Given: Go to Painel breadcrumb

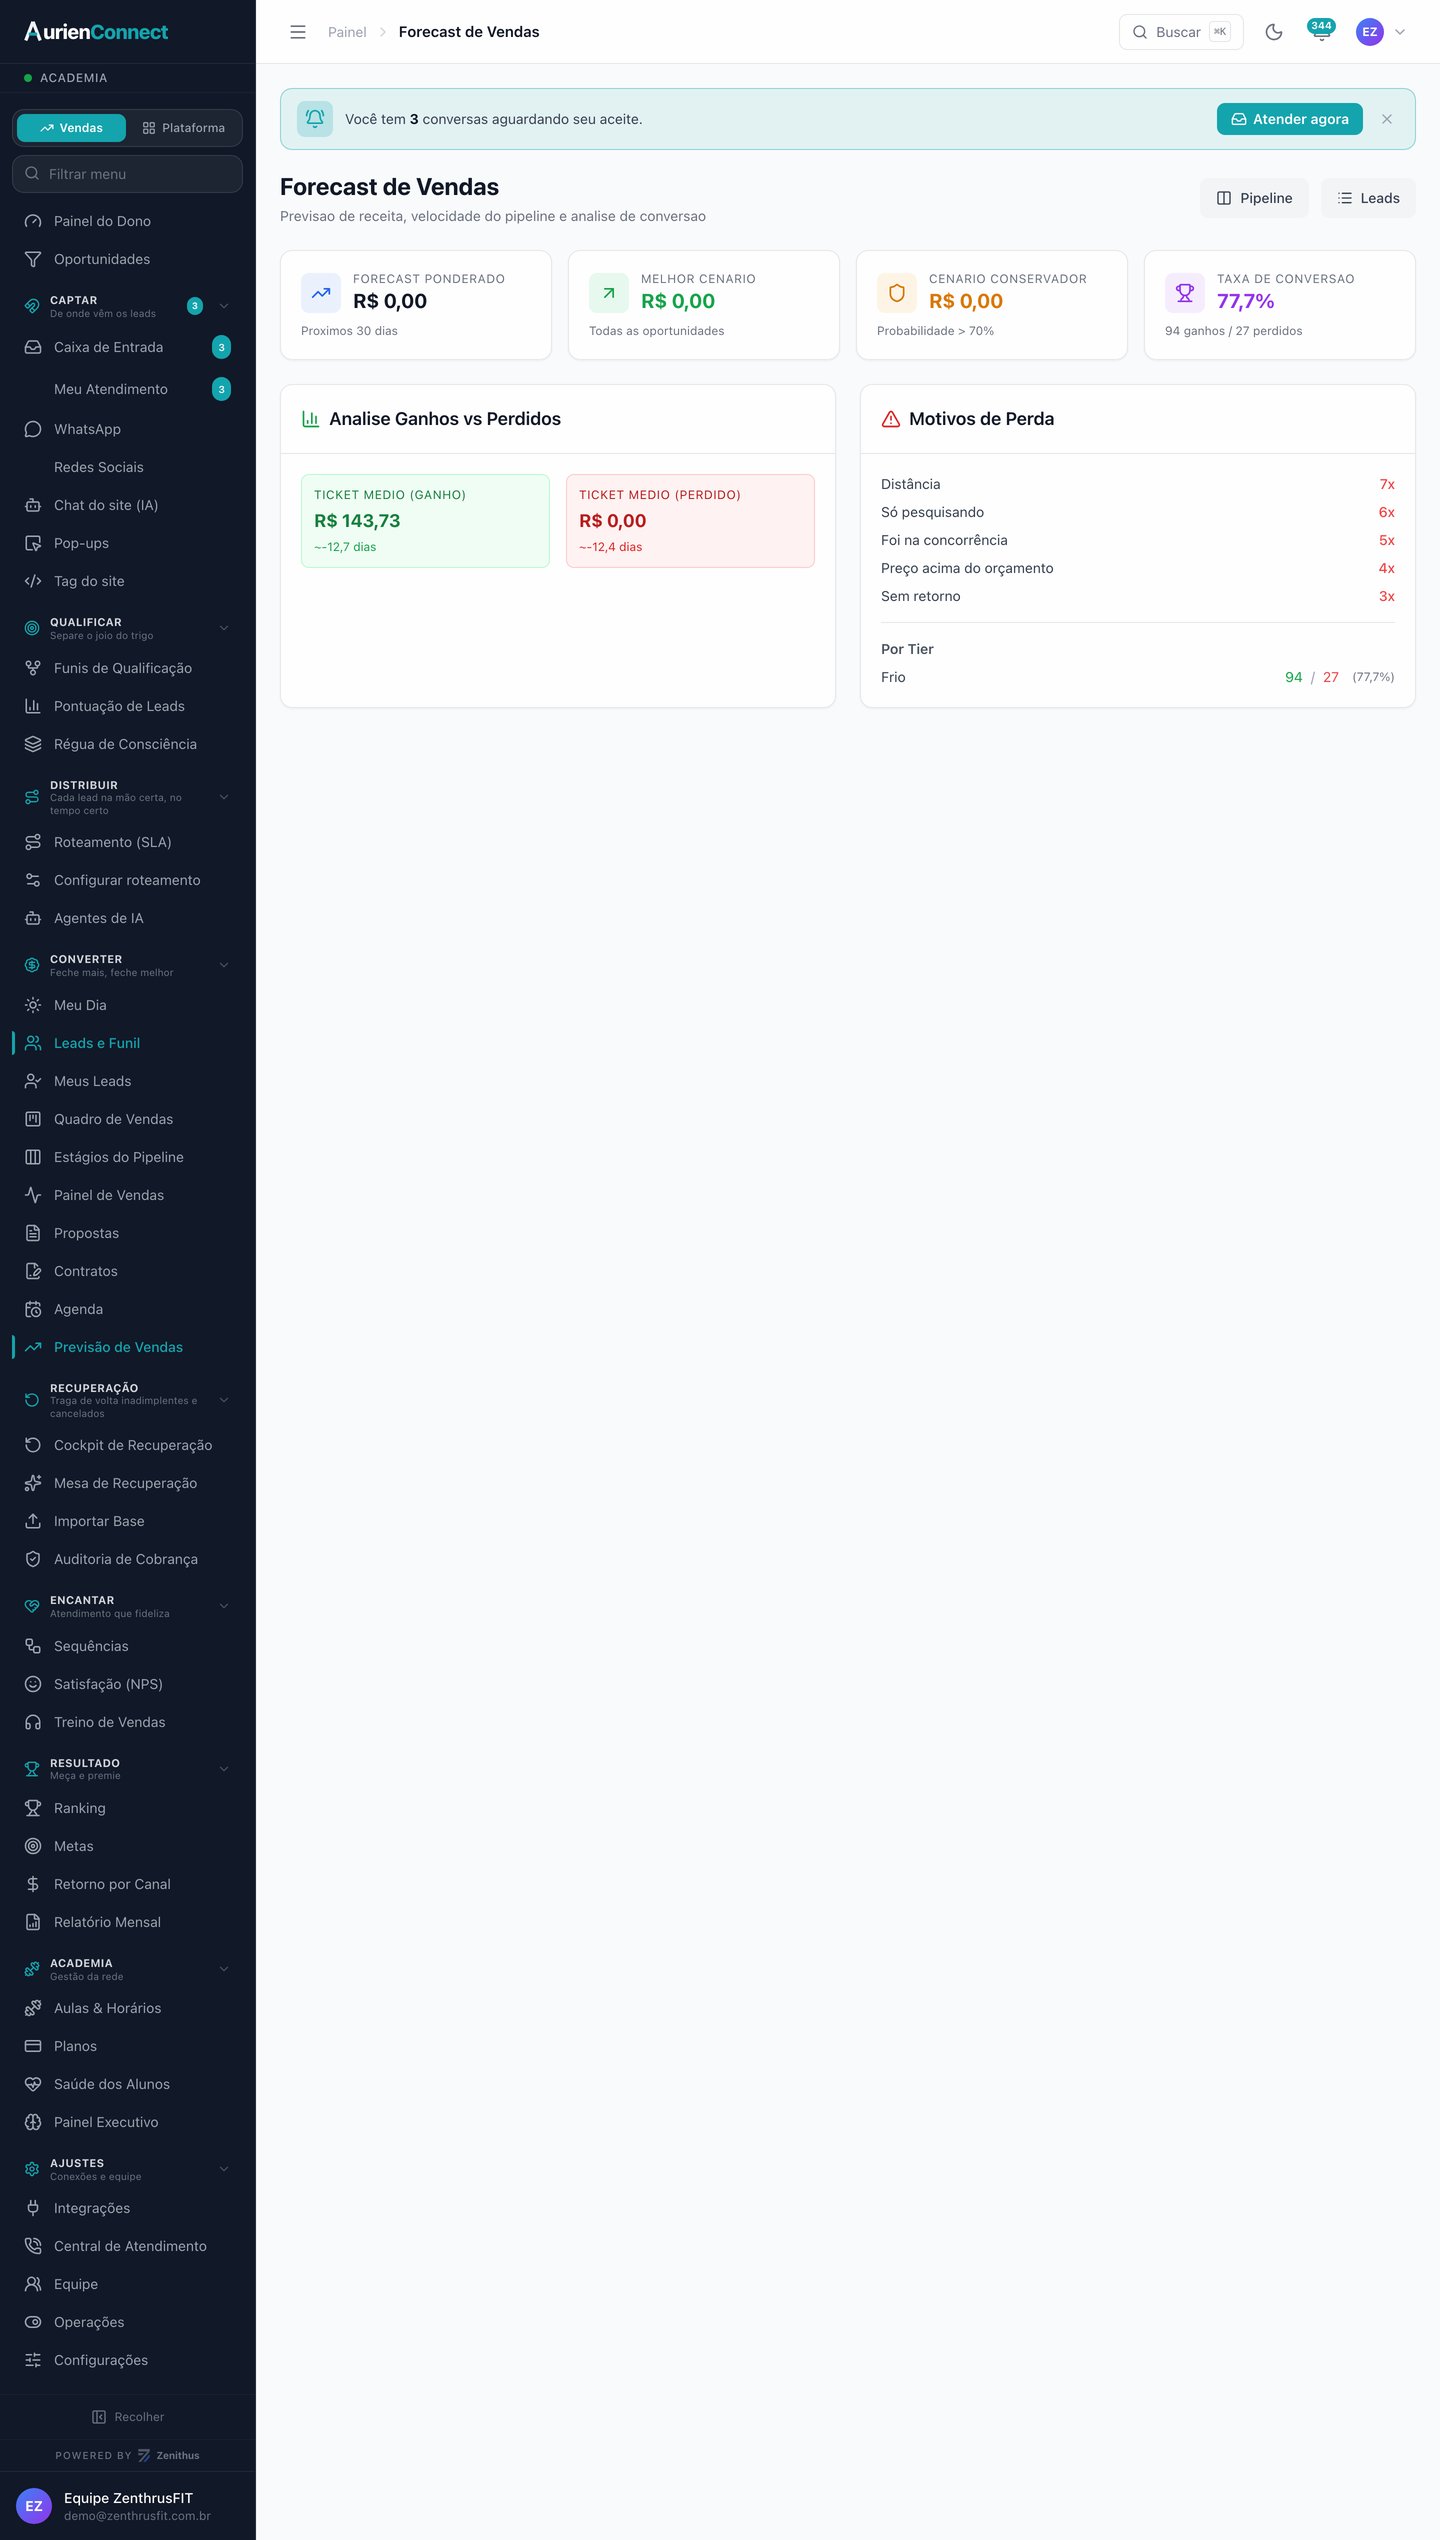Looking at the screenshot, I should pos(347,32).
